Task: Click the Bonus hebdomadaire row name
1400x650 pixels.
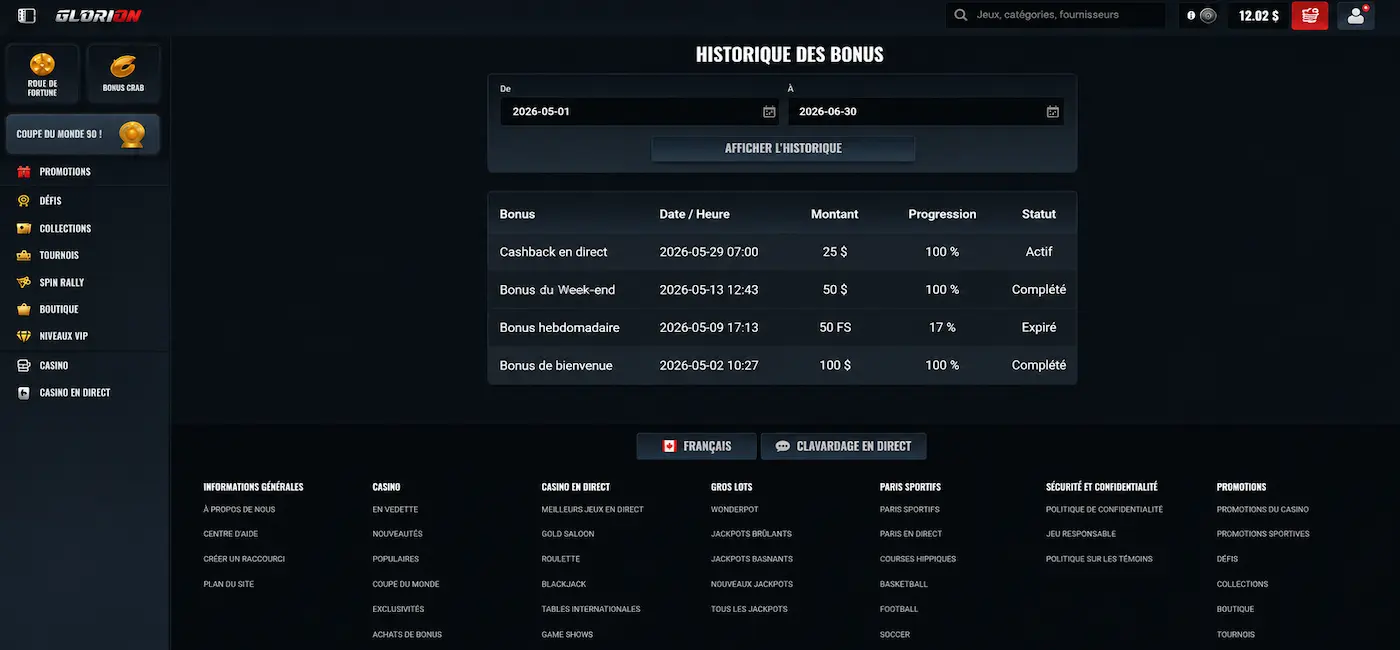Action: 559,328
